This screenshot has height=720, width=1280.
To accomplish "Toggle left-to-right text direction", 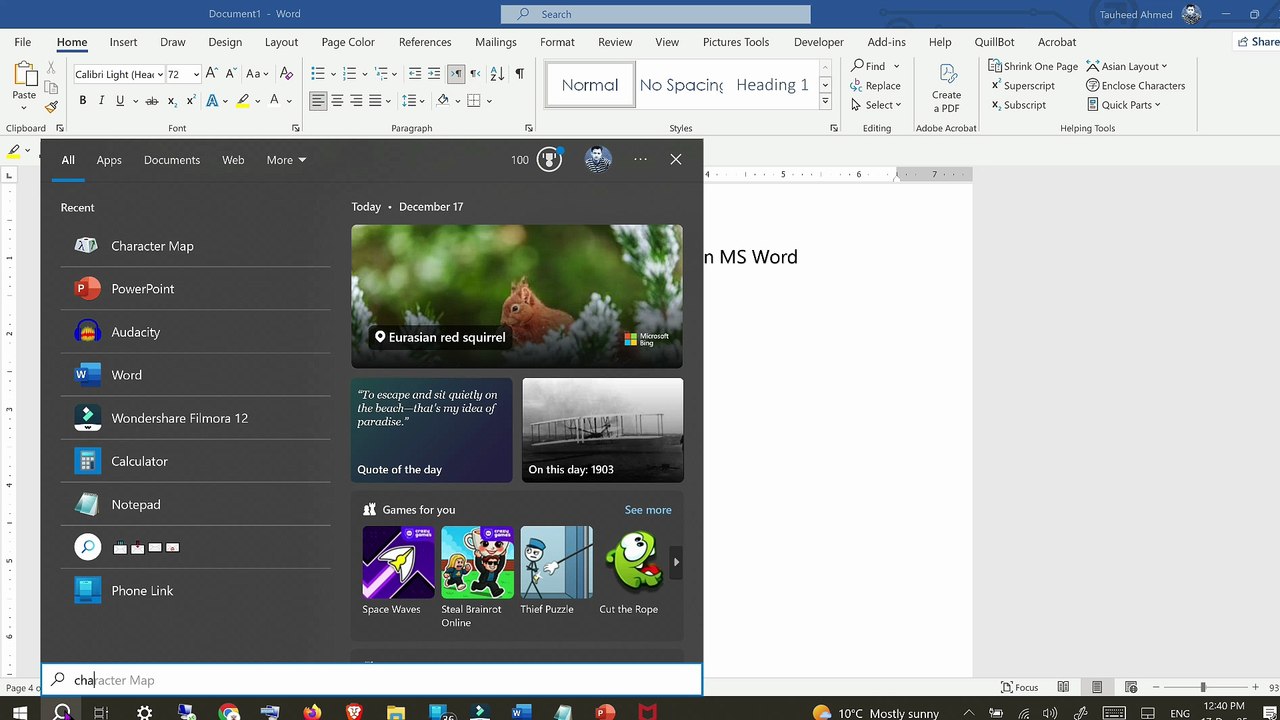I will (x=456, y=74).
